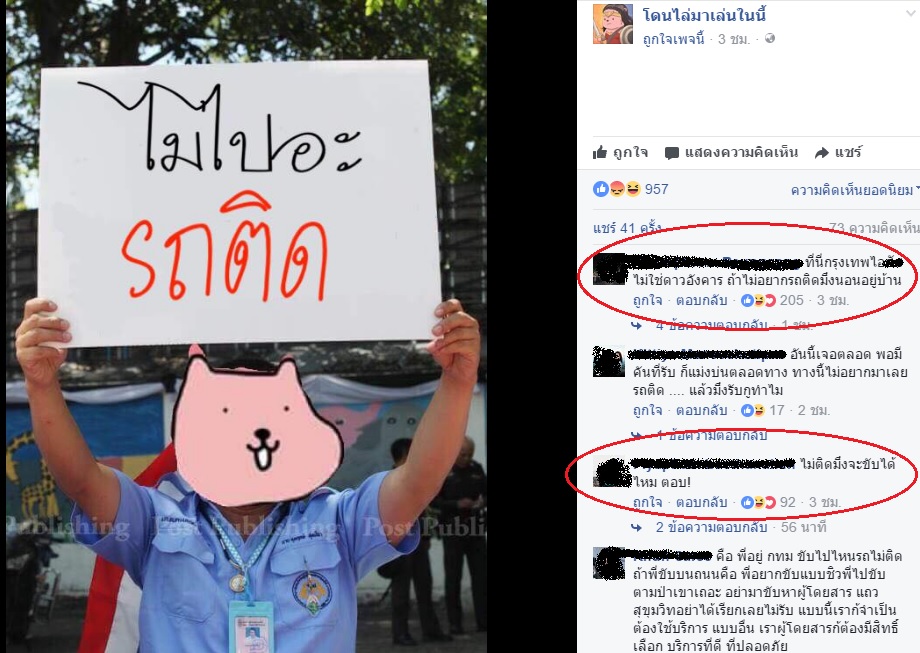Open the reaction emojis next to 957
Screen dimensions: 920x653
click(617, 189)
